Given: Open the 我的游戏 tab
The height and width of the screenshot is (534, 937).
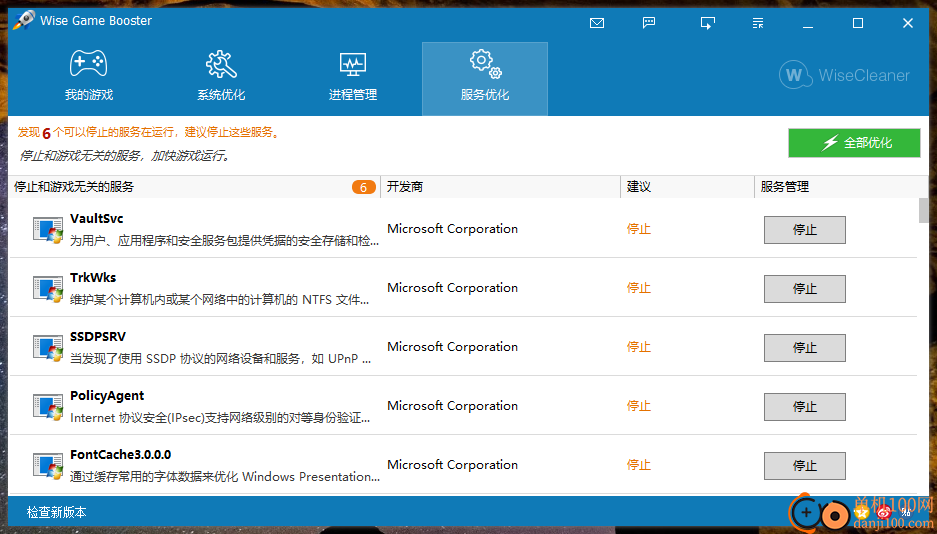Looking at the screenshot, I should pyautogui.click(x=88, y=78).
